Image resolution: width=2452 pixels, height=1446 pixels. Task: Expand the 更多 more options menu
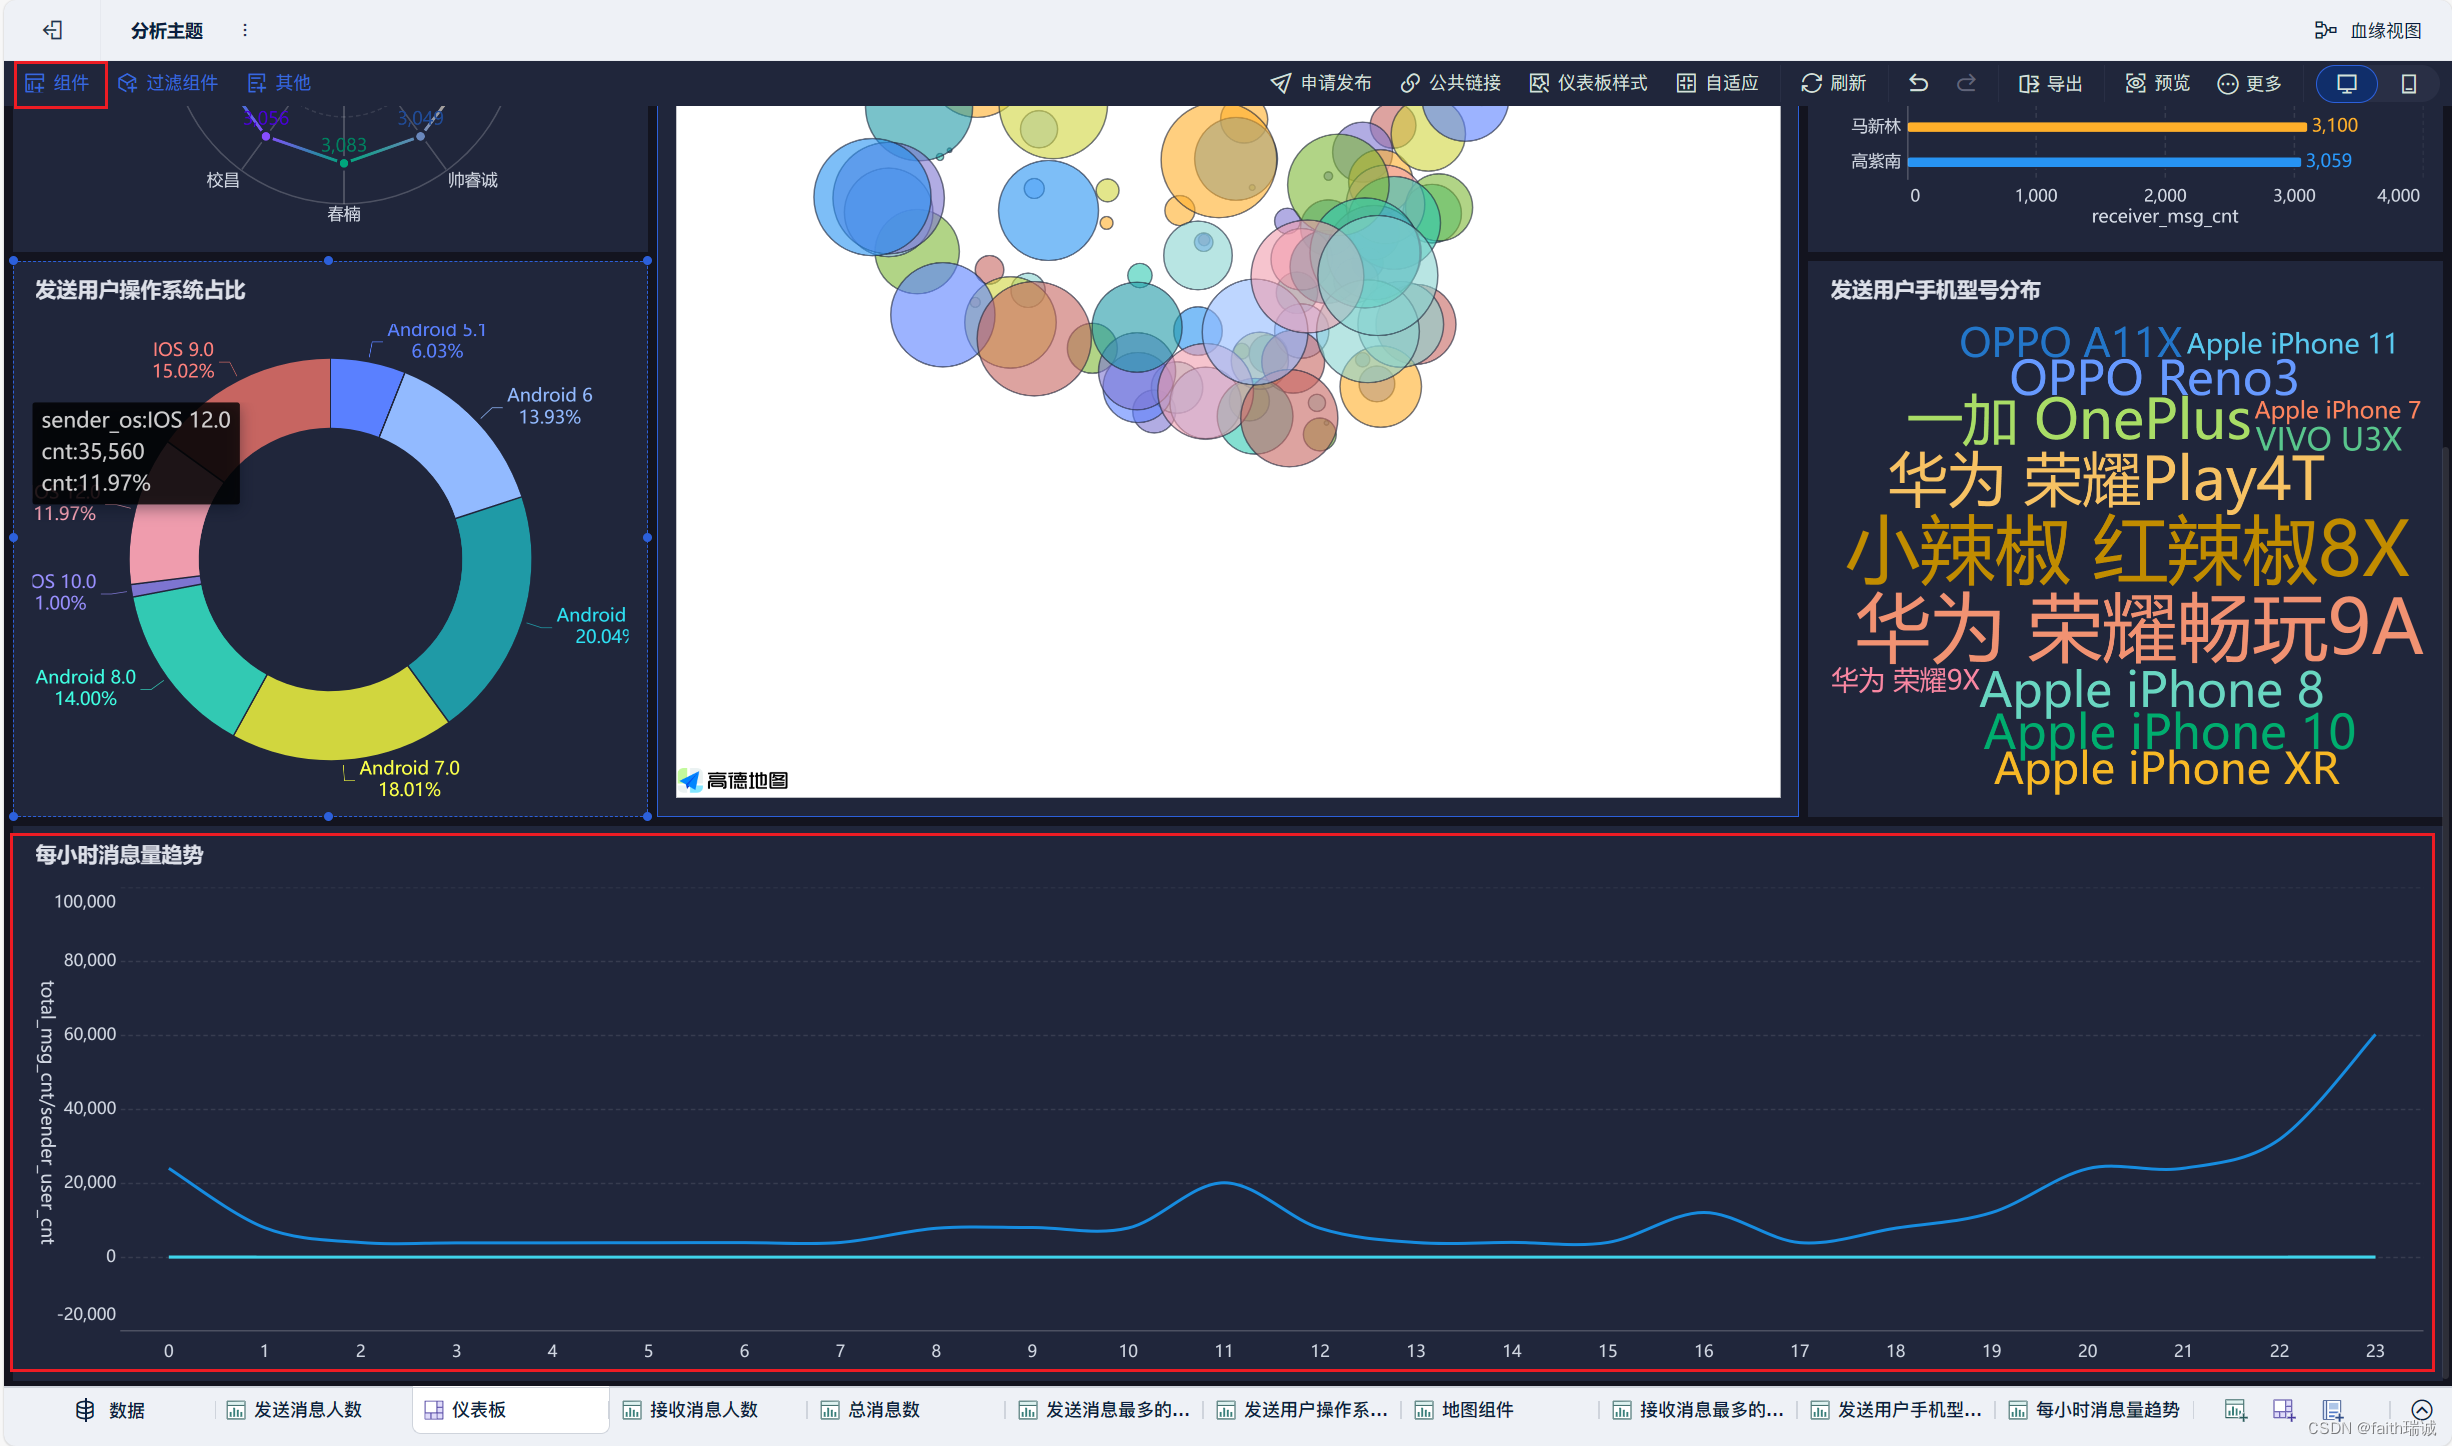pos(2250,83)
